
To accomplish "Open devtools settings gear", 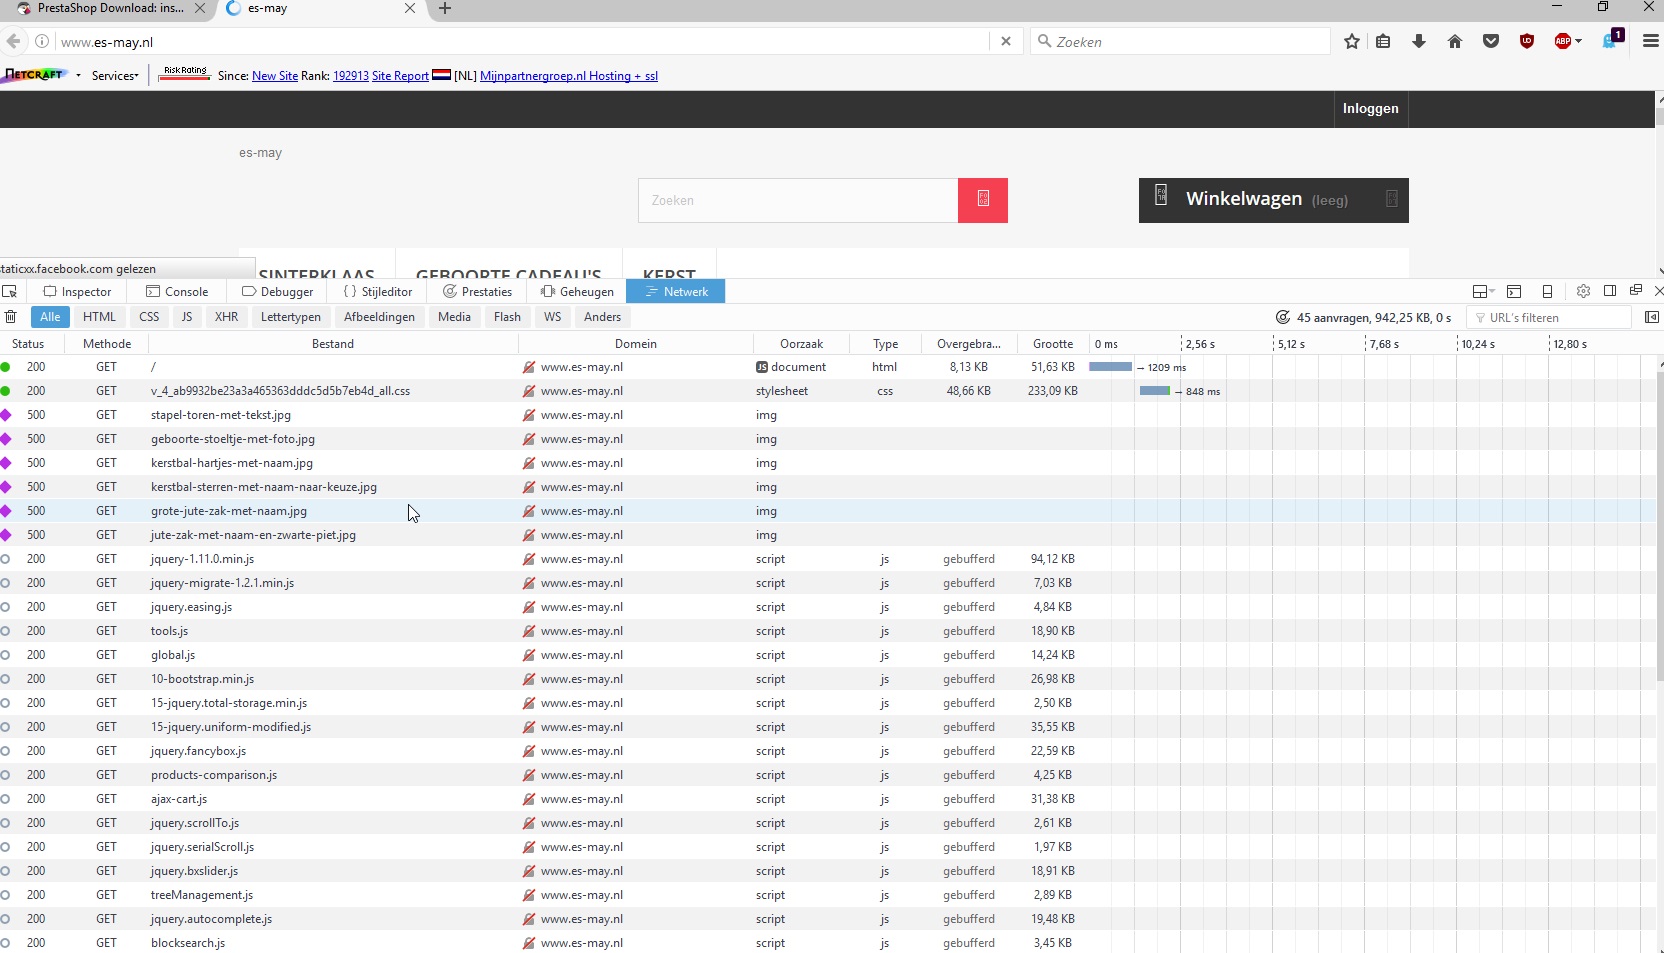I will (x=1583, y=292).
